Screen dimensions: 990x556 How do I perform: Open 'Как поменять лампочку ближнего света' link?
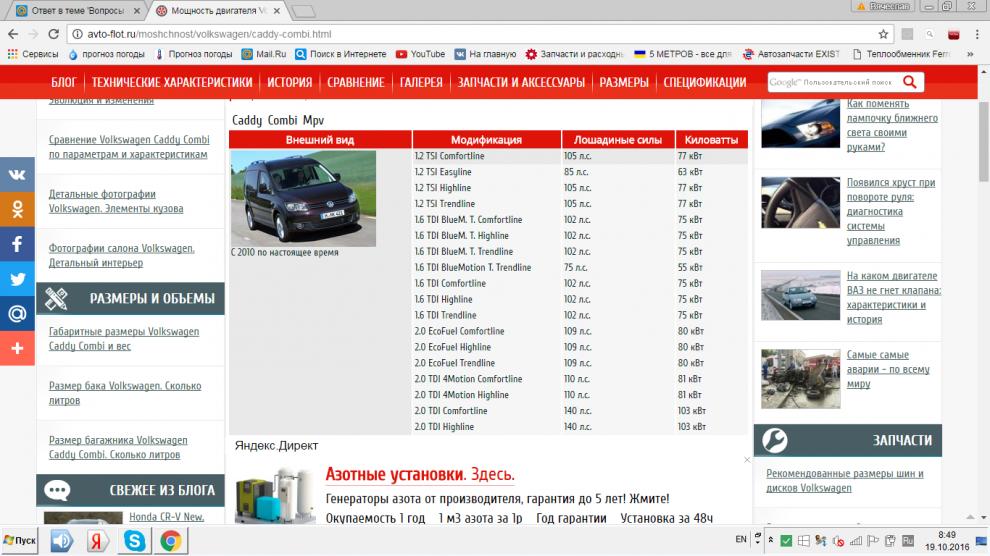click(892, 125)
